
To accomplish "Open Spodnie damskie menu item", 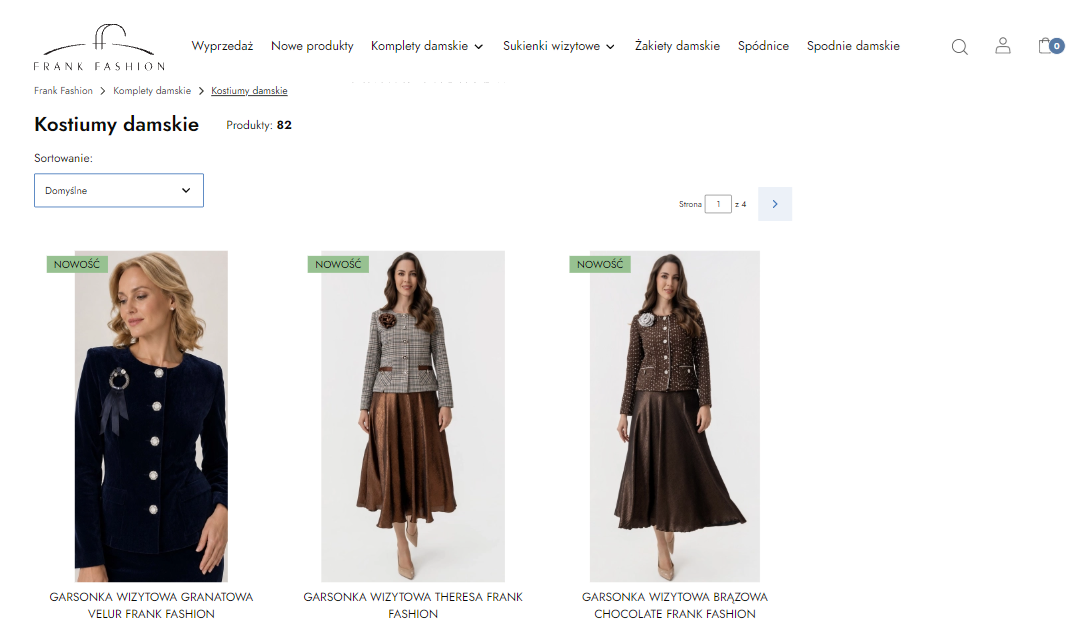I will (x=853, y=46).
